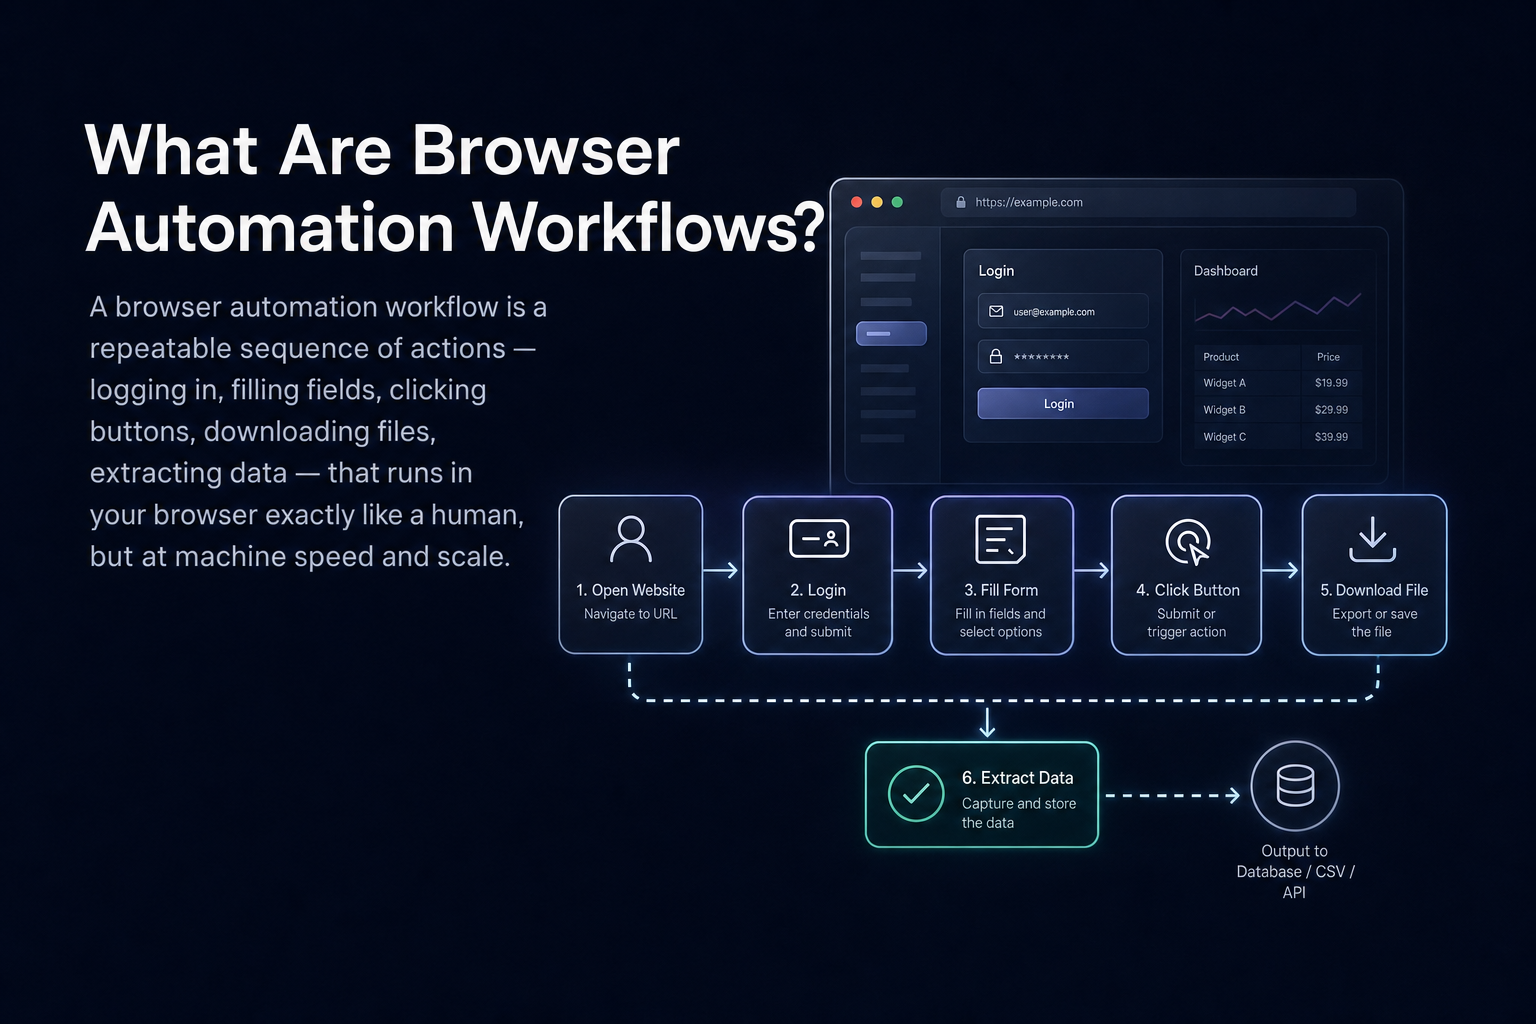Click 'Export or save the file' text

pos(1374,623)
